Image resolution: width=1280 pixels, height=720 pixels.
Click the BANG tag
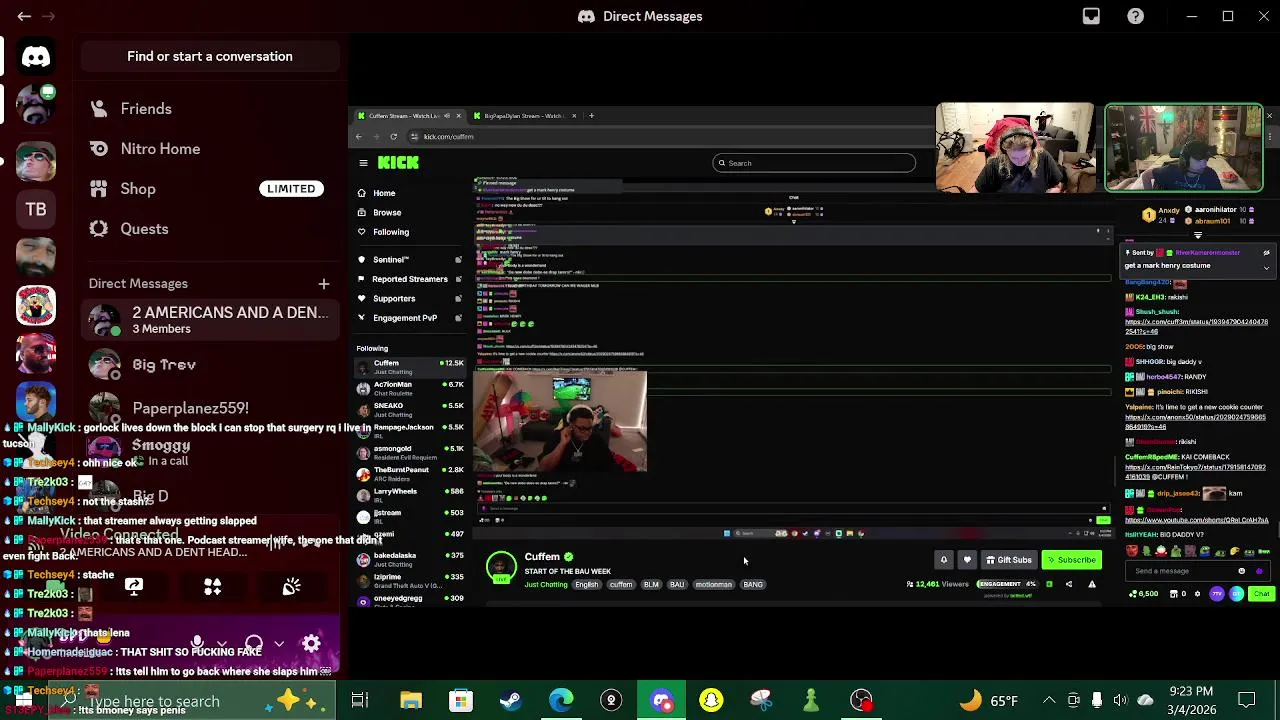pyautogui.click(x=753, y=584)
